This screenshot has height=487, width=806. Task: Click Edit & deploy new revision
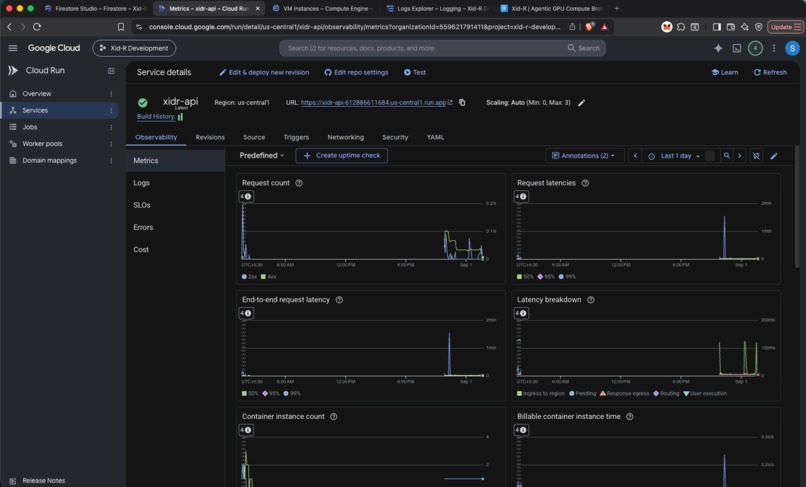[264, 73]
